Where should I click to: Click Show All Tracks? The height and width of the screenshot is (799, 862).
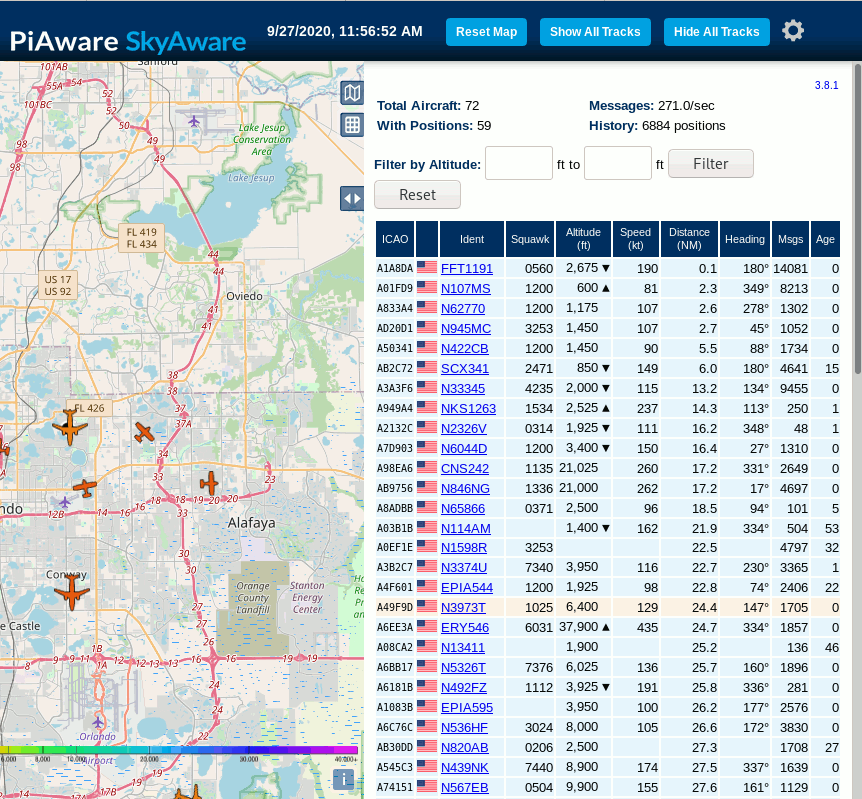(x=595, y=32)
